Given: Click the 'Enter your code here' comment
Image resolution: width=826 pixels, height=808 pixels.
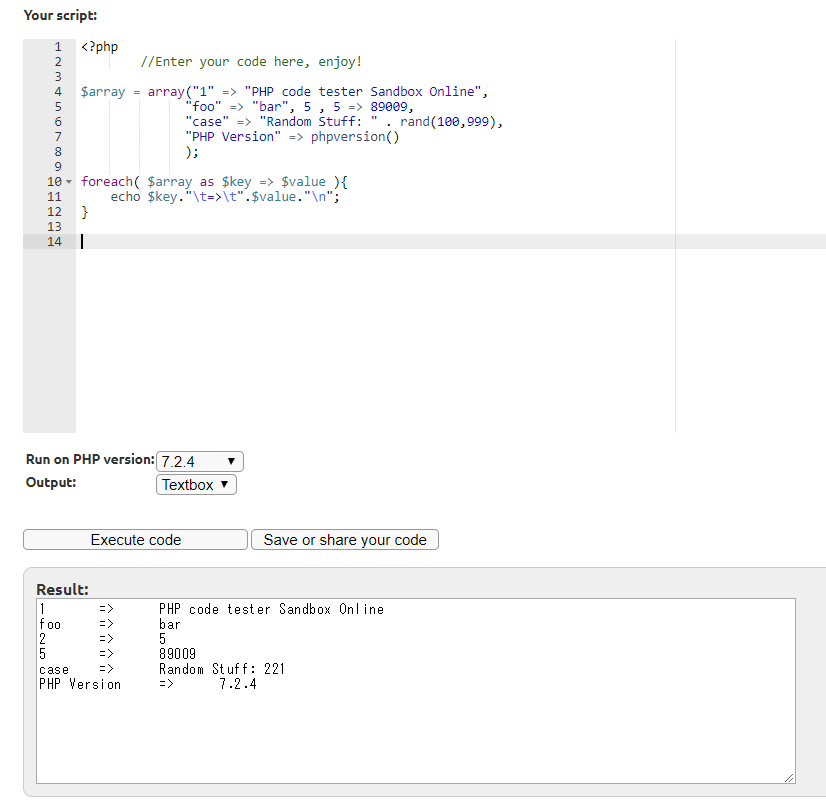Looking at the screenshot, I should tap(251, 62).
